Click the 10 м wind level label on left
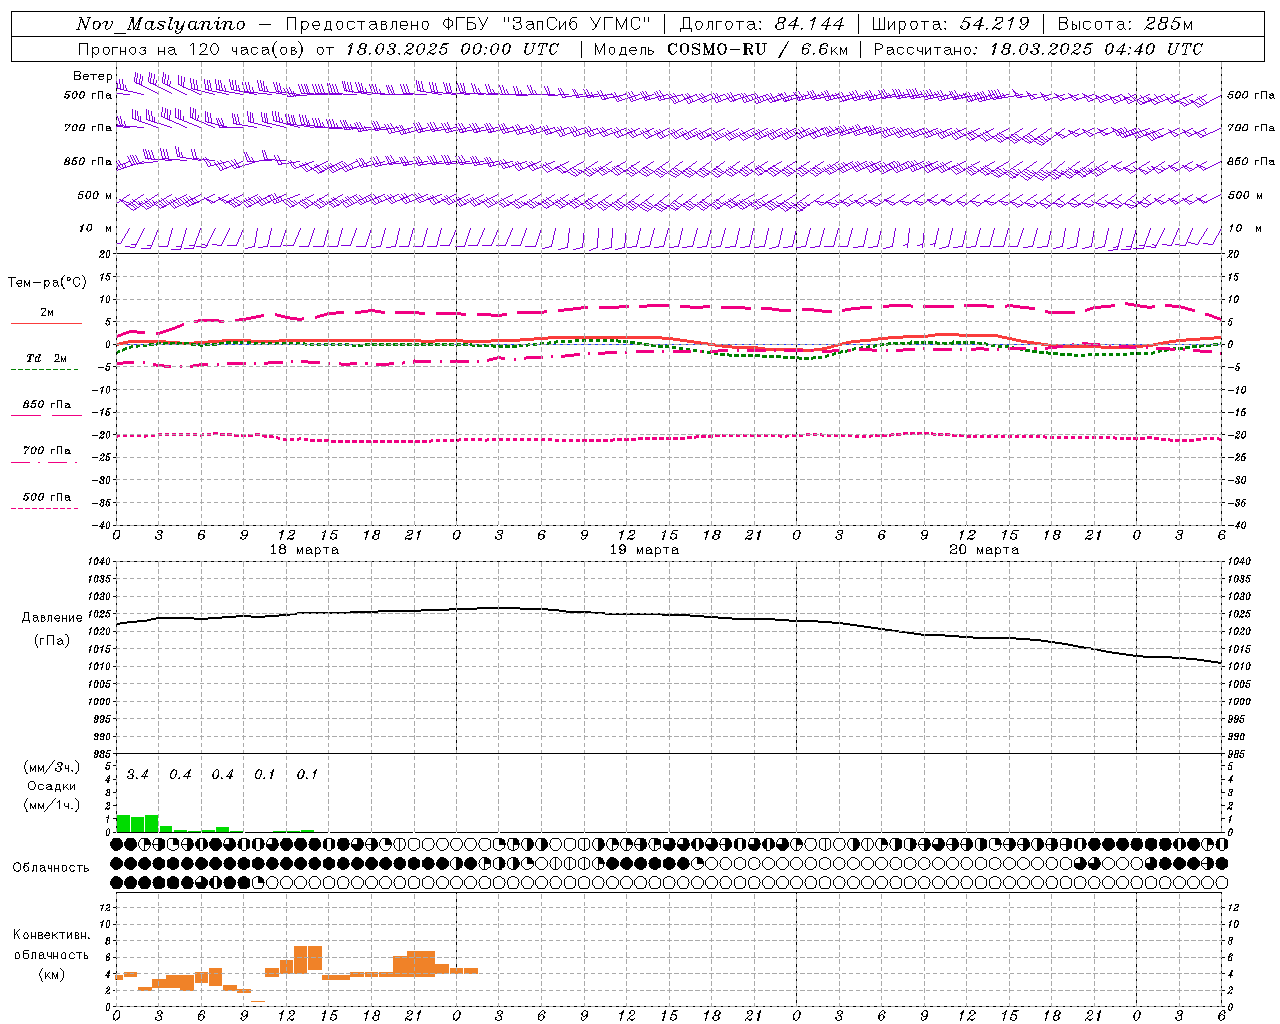The image size is (1280, 1024). point(96,228)
